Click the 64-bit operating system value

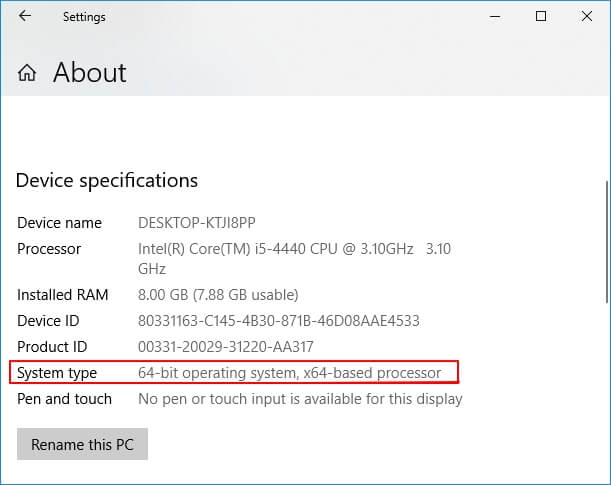tap(289, 373)
